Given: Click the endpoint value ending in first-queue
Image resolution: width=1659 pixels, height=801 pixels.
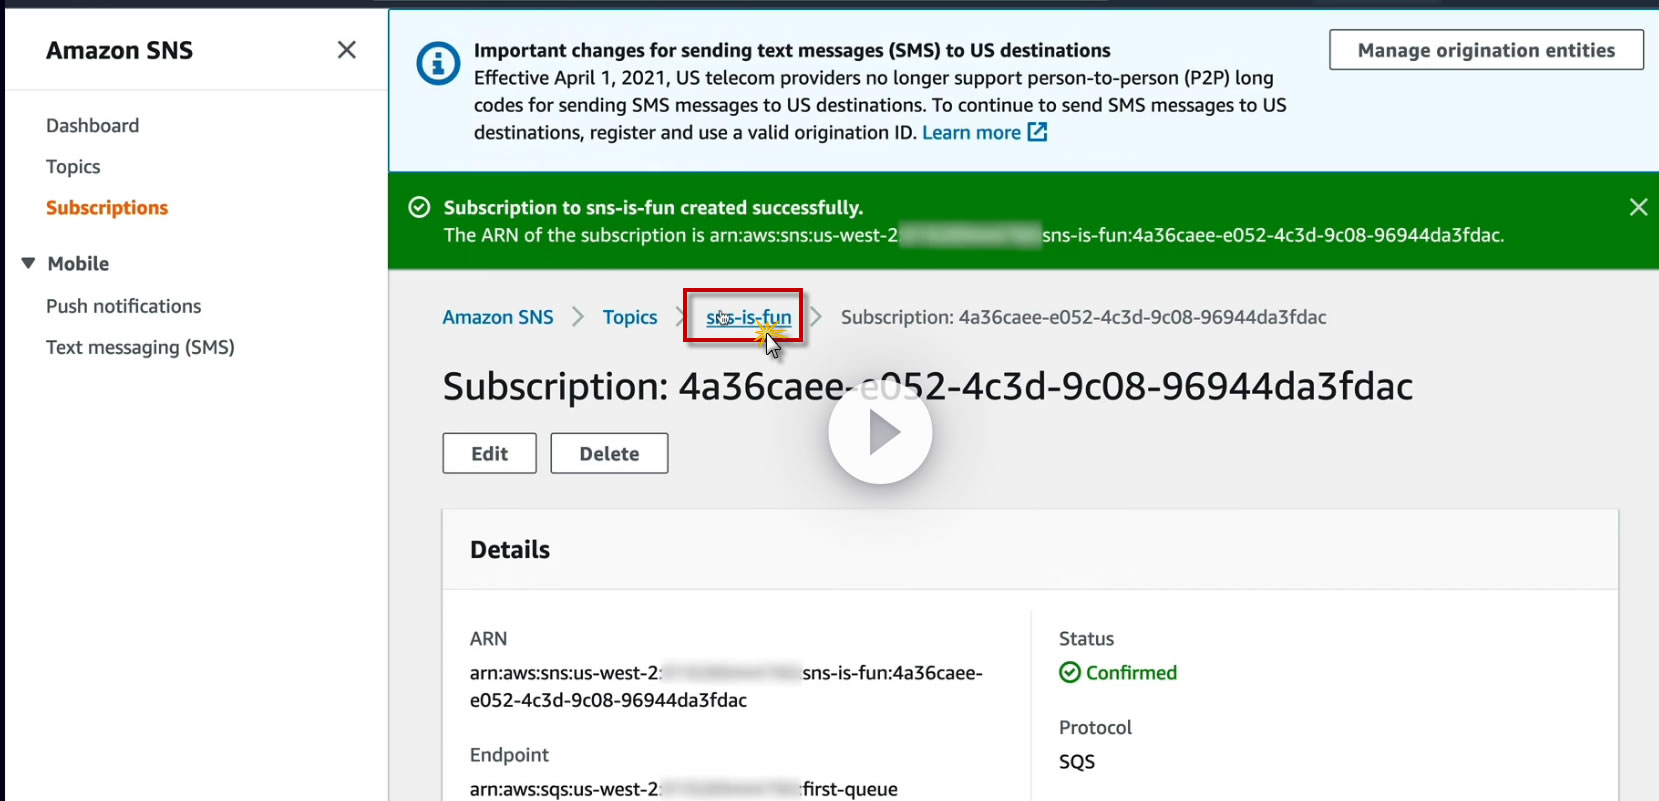Looking at the screenshot, I should 684,789.
